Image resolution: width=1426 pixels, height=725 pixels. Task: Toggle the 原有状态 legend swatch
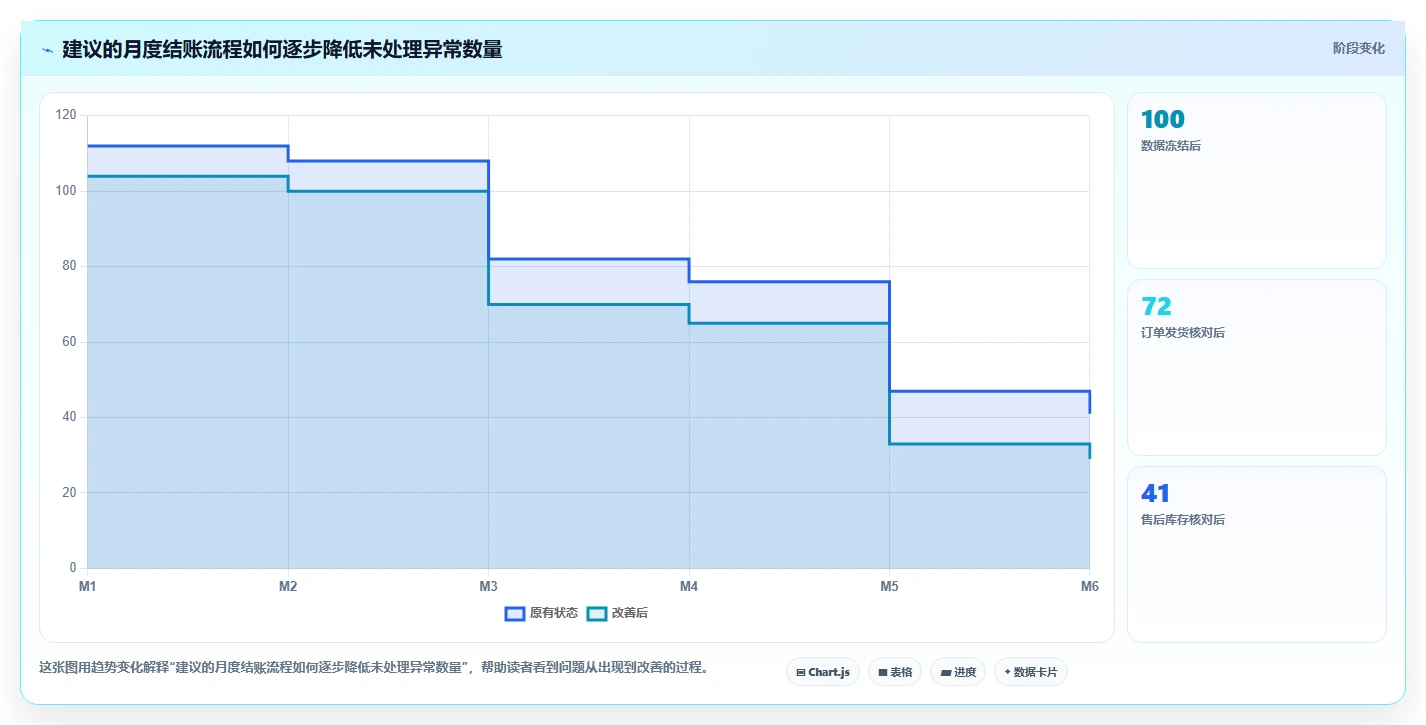515,613
